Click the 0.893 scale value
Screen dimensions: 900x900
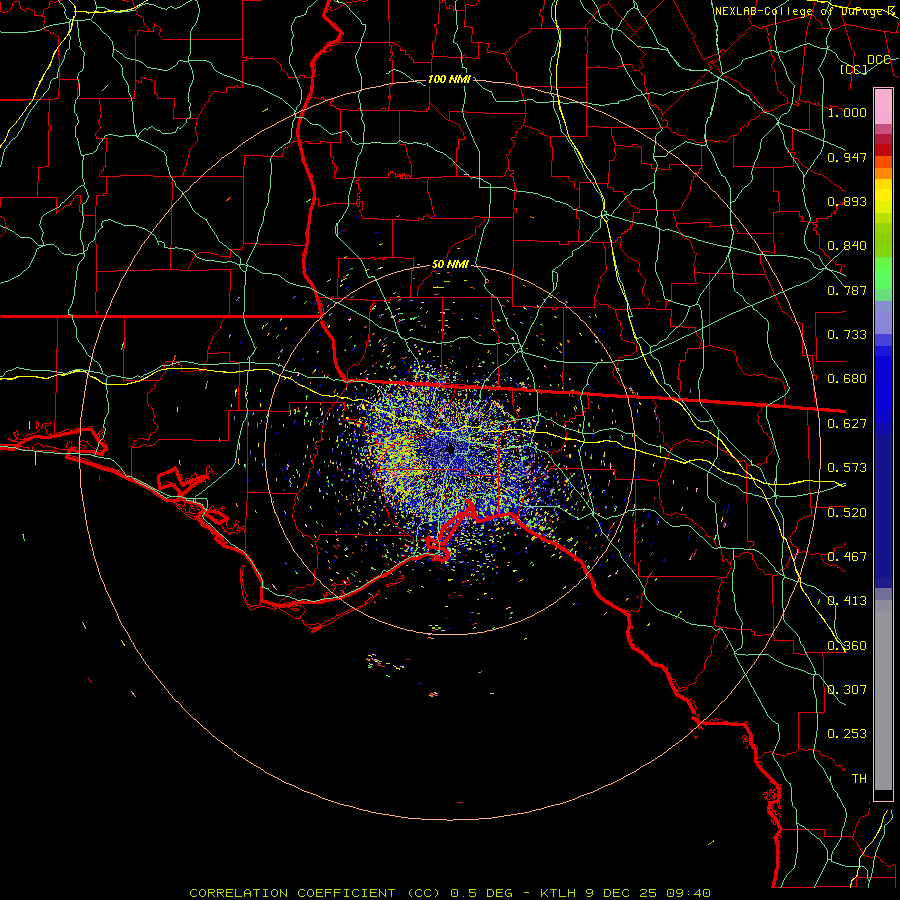tap(847, 201)
